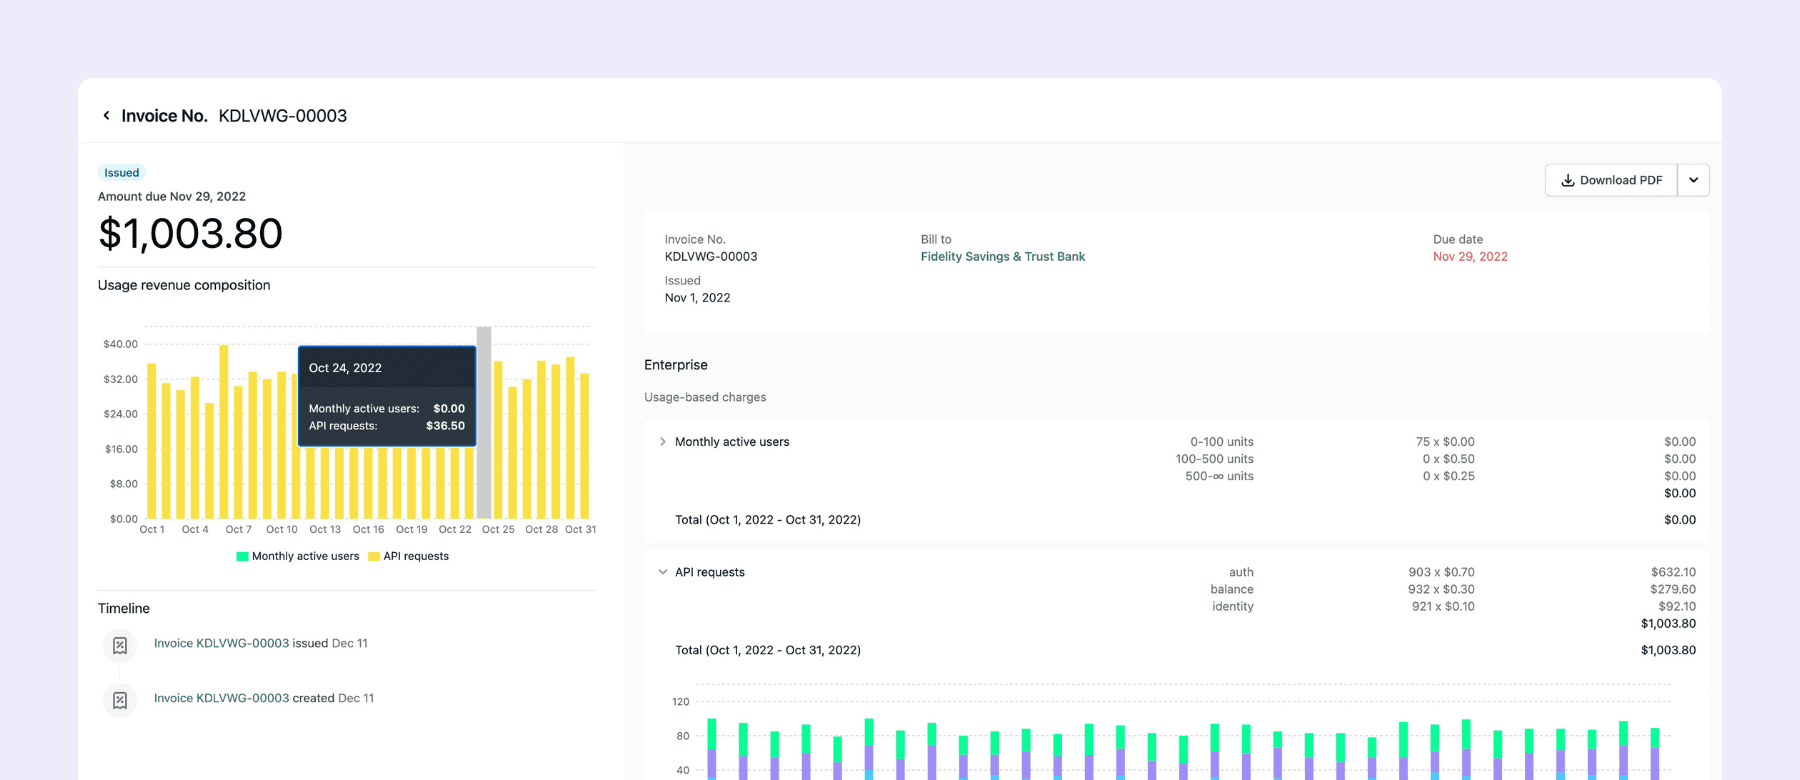Click the invoice created timeline icon
The height and width of the screenshot is (780, 1800).
pos(120,700)
